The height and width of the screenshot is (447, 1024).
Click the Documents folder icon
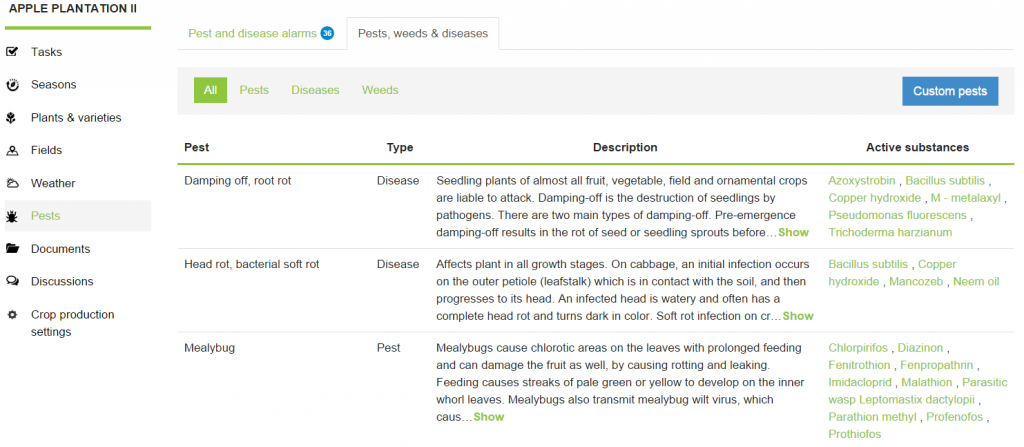pyautogui.click(x=12, y=249)
